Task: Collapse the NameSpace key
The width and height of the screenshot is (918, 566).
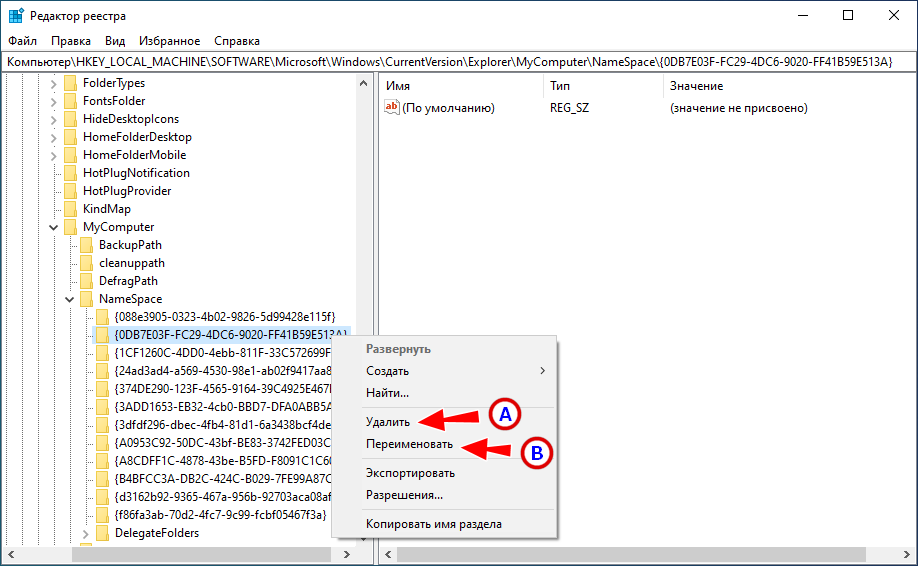Action: (x=69, y=300)
